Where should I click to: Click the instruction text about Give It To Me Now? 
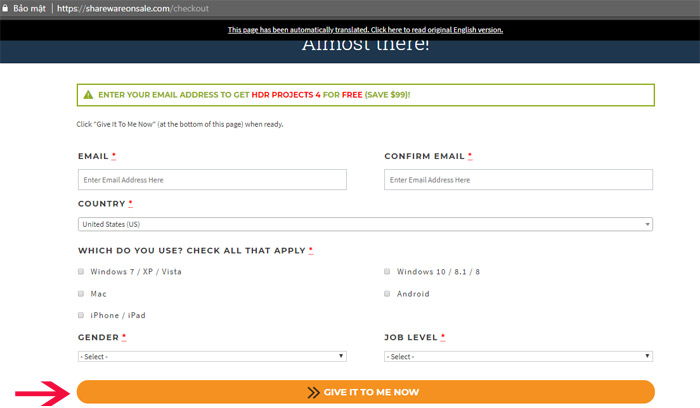(x=180, y=124)
